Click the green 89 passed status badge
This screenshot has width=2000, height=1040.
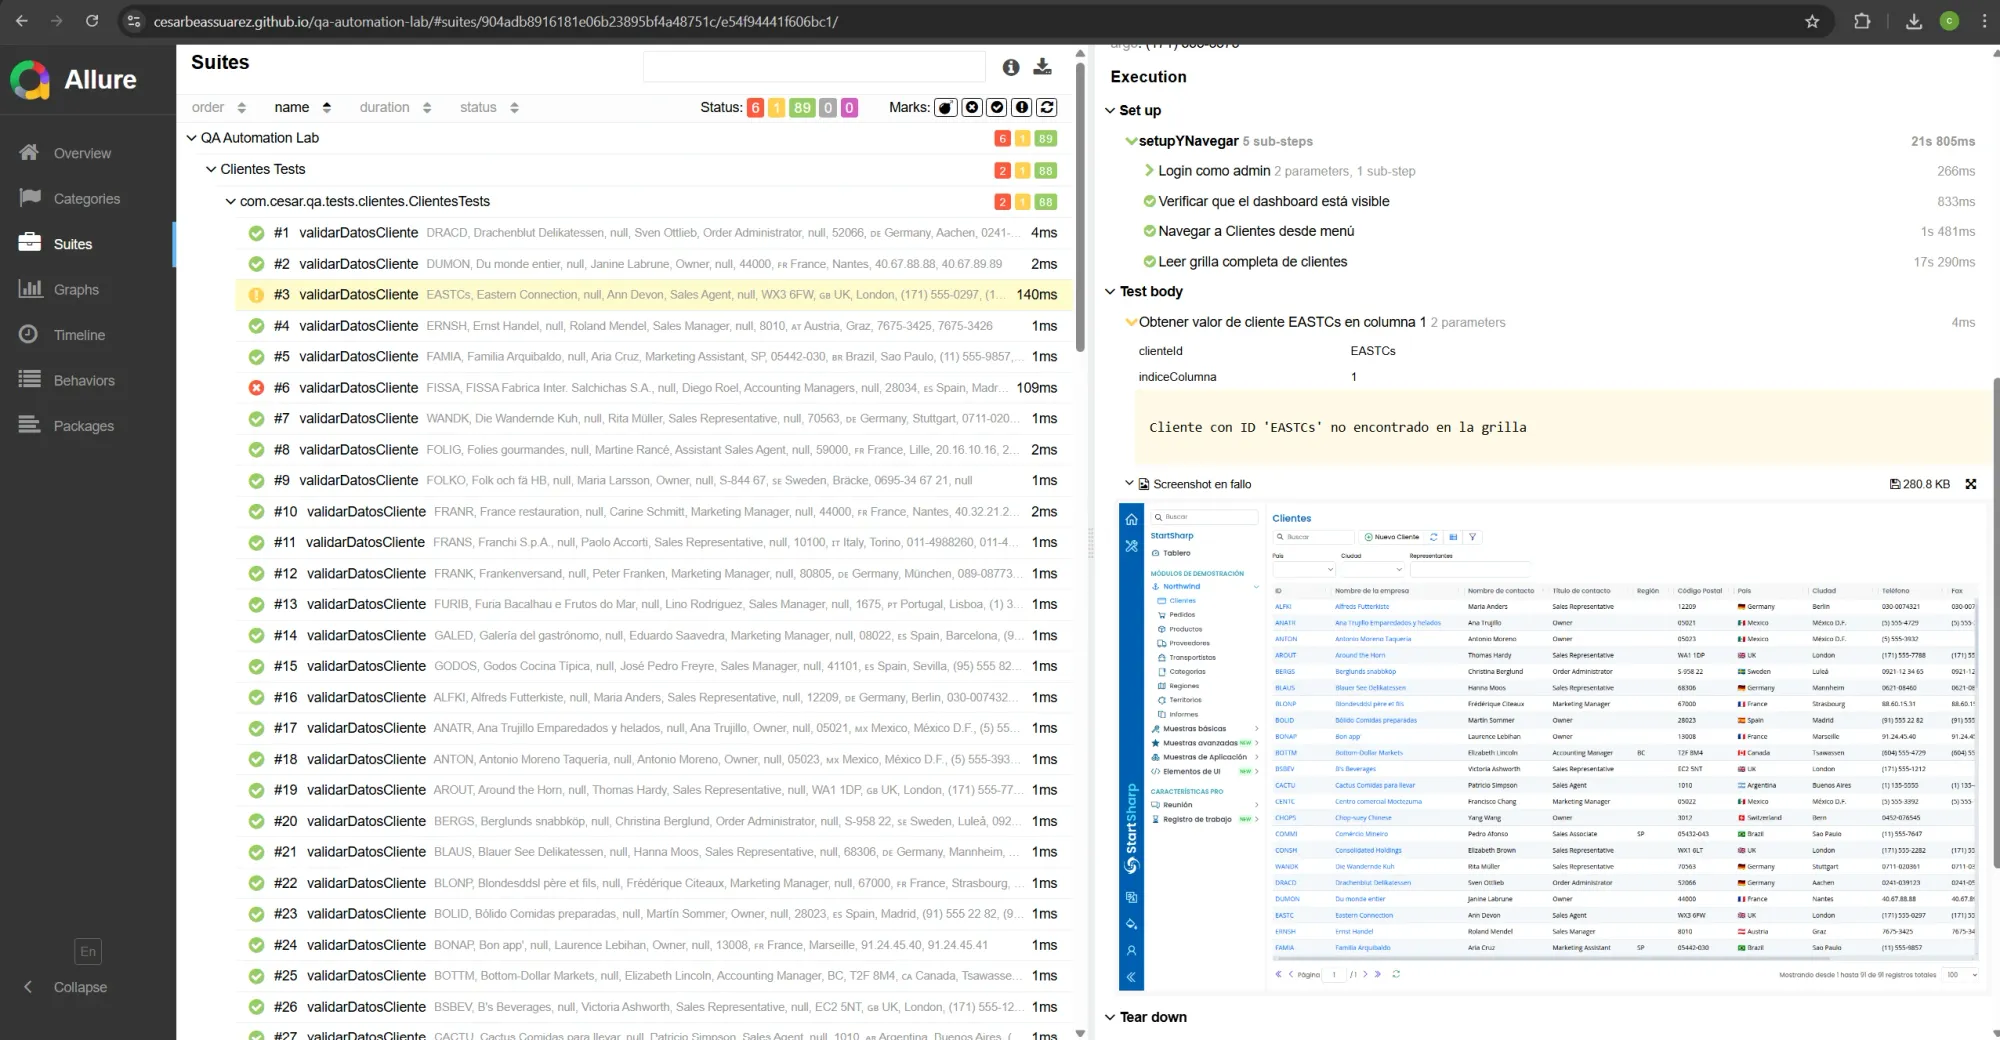[x=801, y=107]
